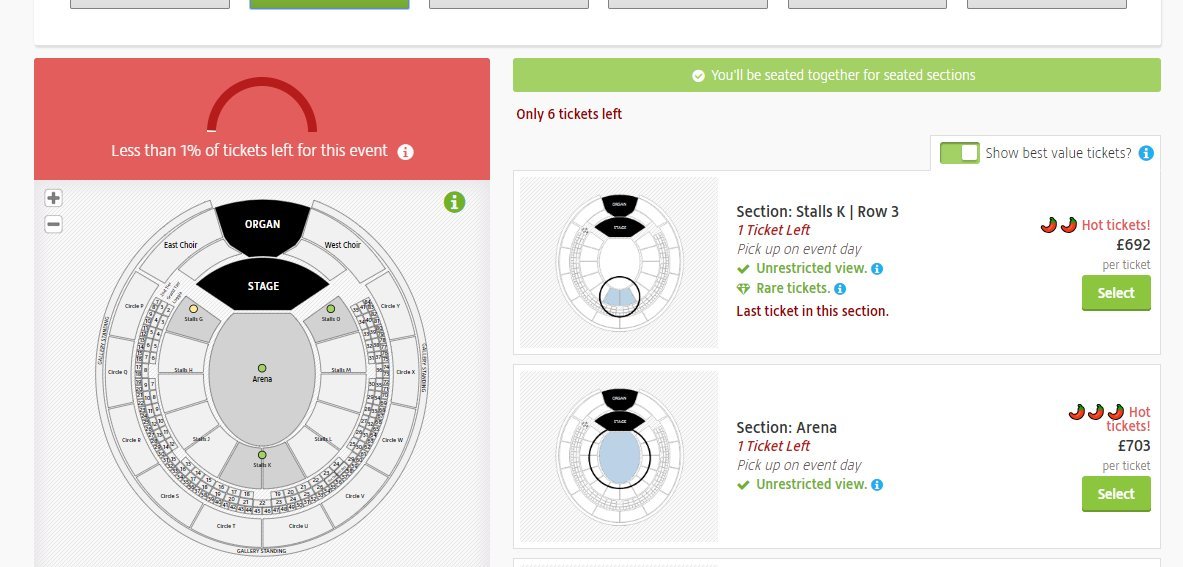
Task: Click the green dot in Arena section
Action: click(x=262, y=369)
